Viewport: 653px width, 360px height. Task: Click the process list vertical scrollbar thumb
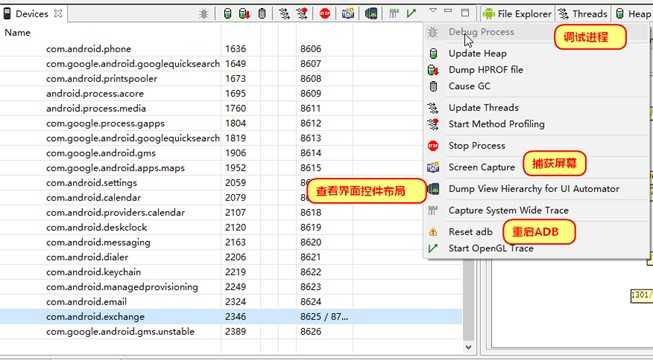point(469,299)
